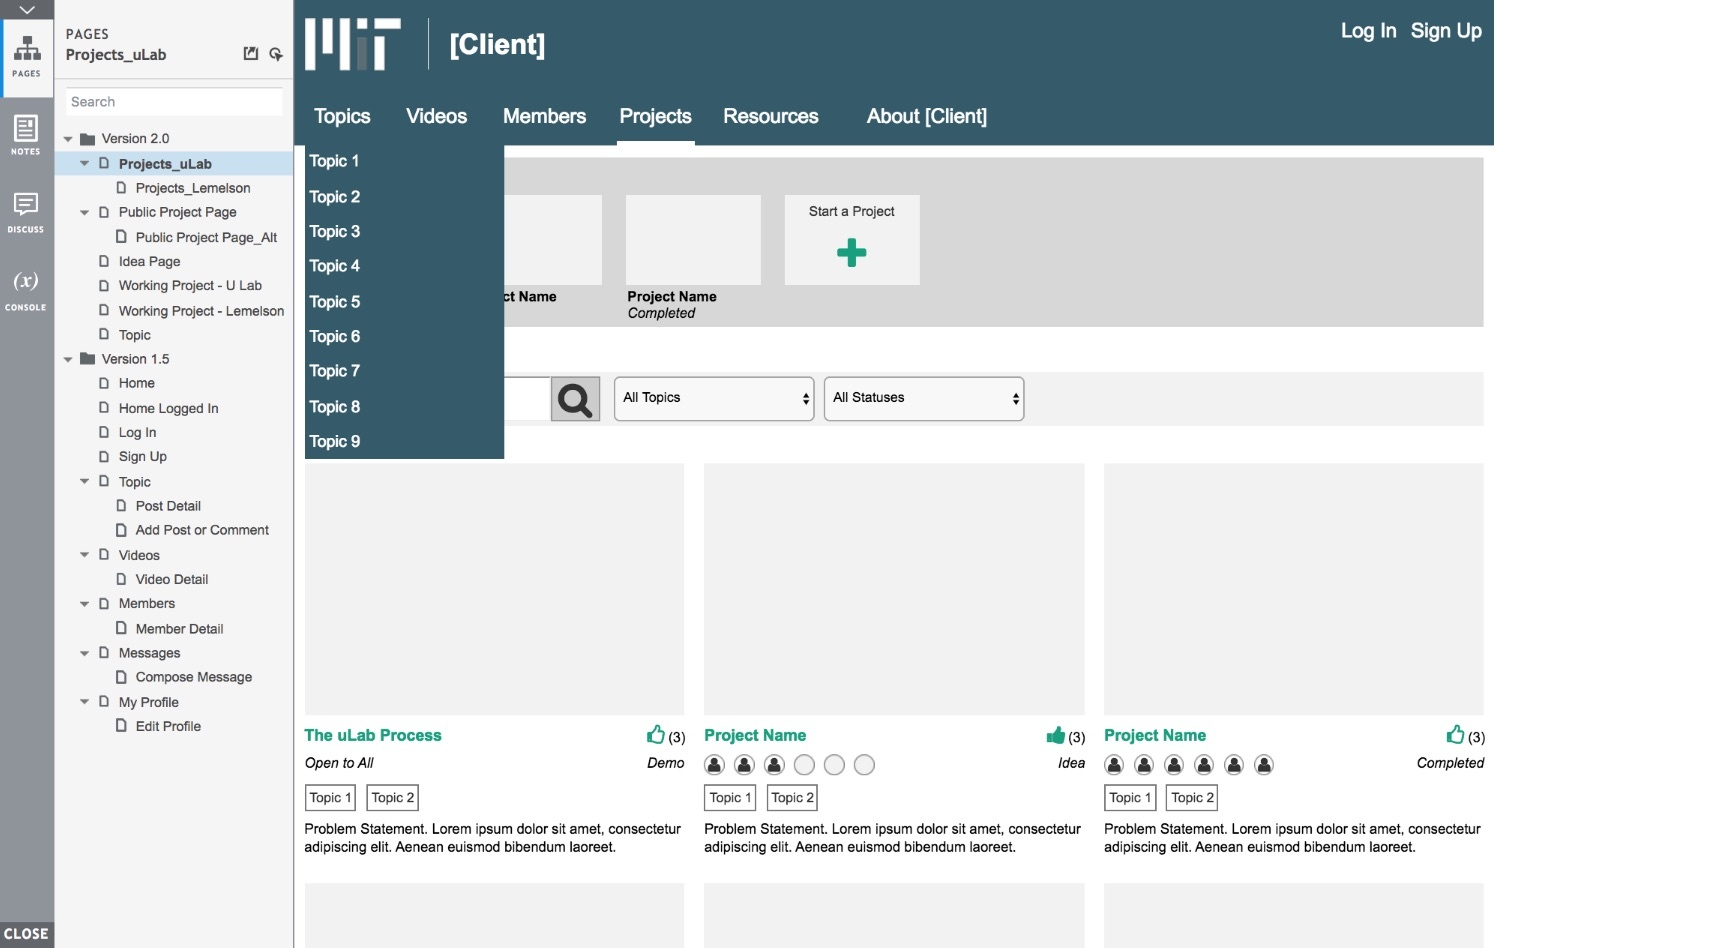Collapse the top-left chevron arrow
Viewport: 1724px width, 948px height.
pyautogui.click(x=27, y=10)
